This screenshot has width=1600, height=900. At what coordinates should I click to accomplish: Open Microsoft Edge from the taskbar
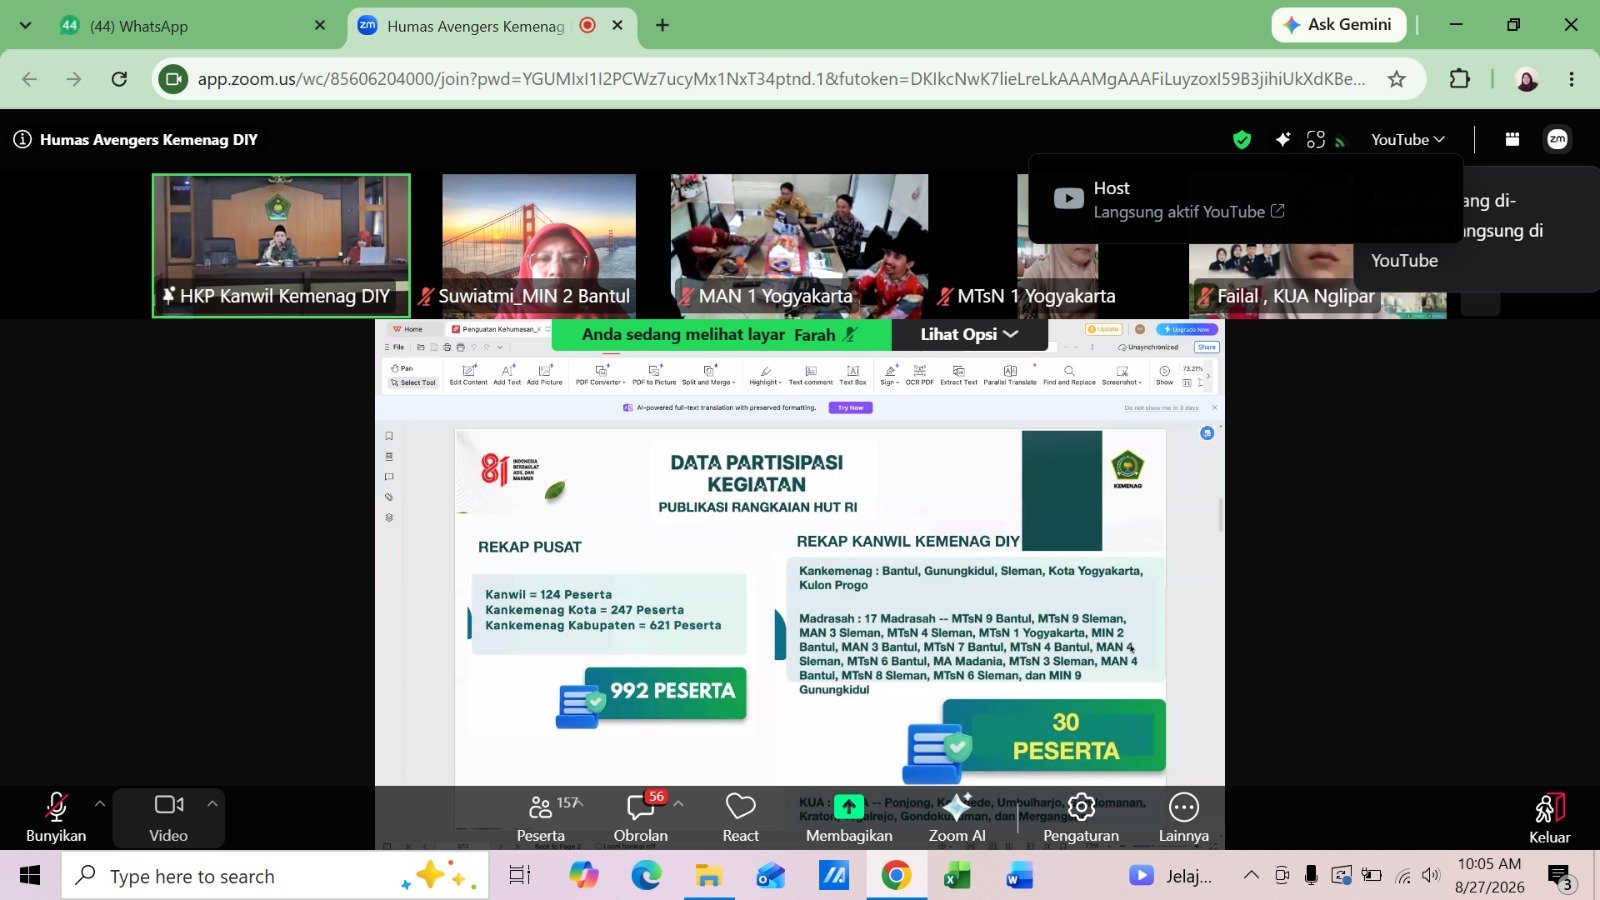coord(646,876)
